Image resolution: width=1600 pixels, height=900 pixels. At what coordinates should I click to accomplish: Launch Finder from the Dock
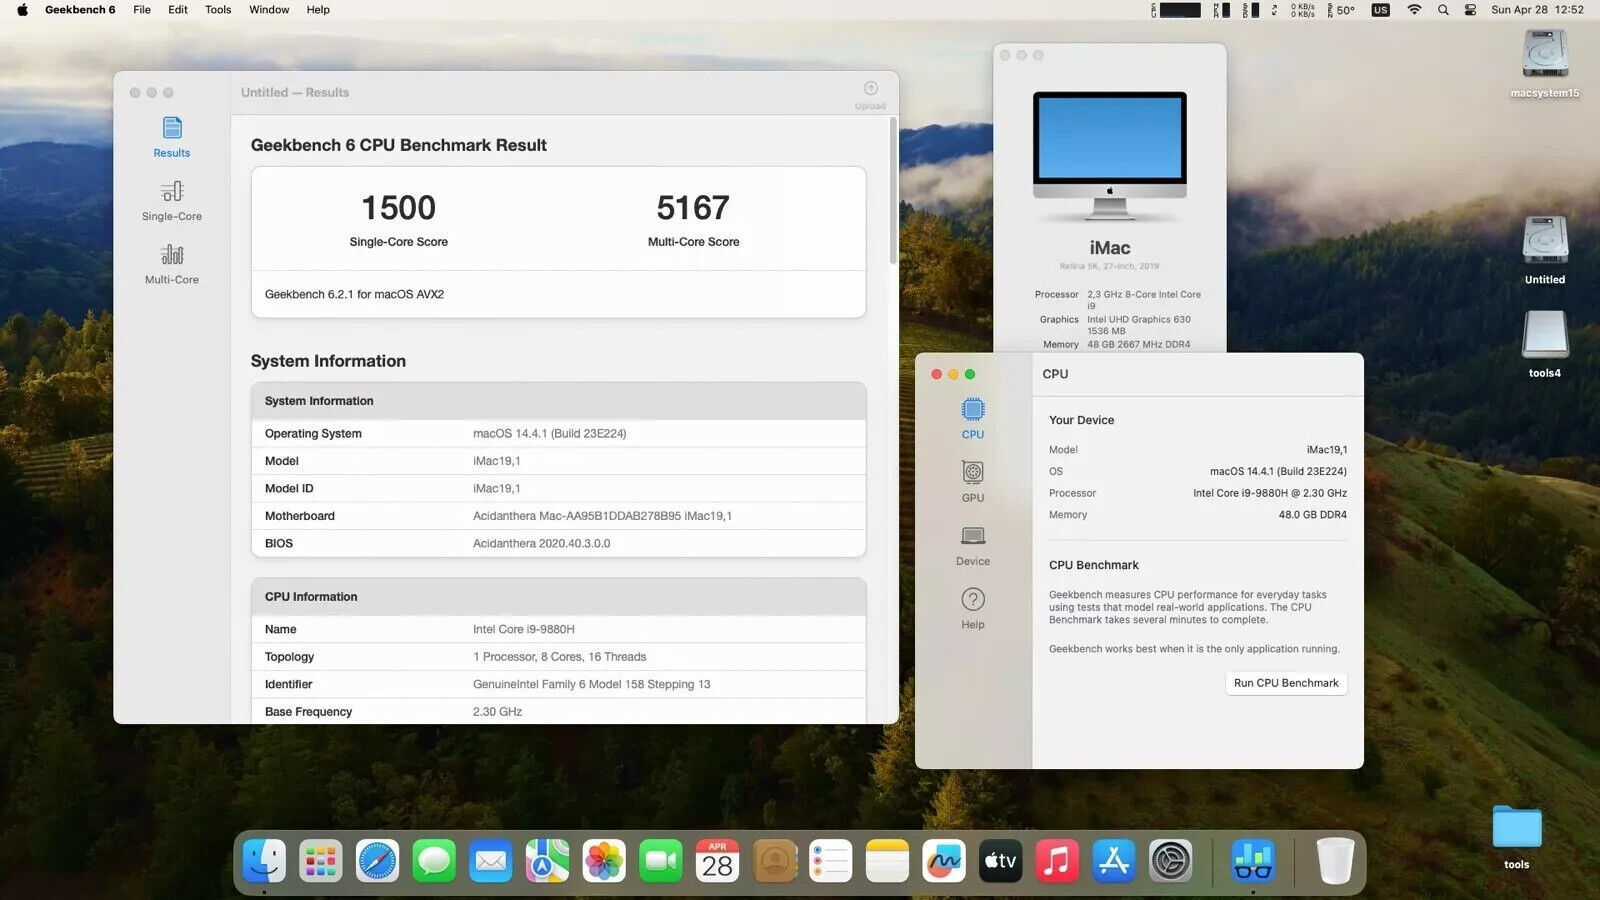pos(264,860)
